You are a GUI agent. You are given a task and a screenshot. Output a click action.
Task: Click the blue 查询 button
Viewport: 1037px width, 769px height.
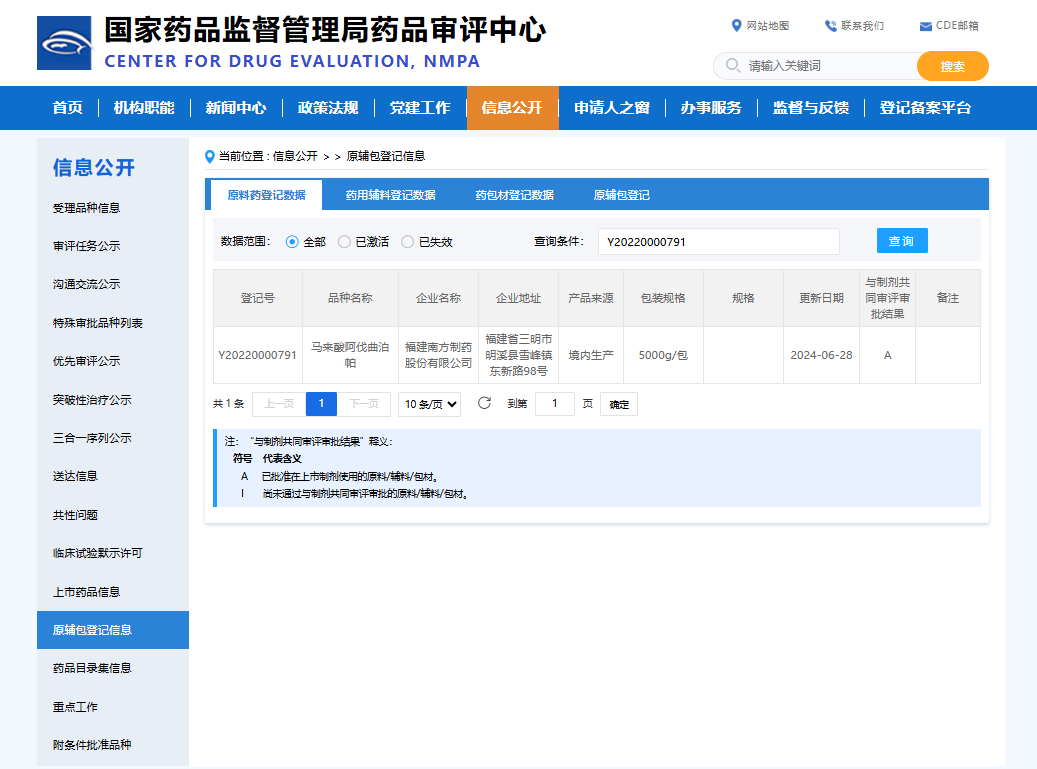coord(902,240)
